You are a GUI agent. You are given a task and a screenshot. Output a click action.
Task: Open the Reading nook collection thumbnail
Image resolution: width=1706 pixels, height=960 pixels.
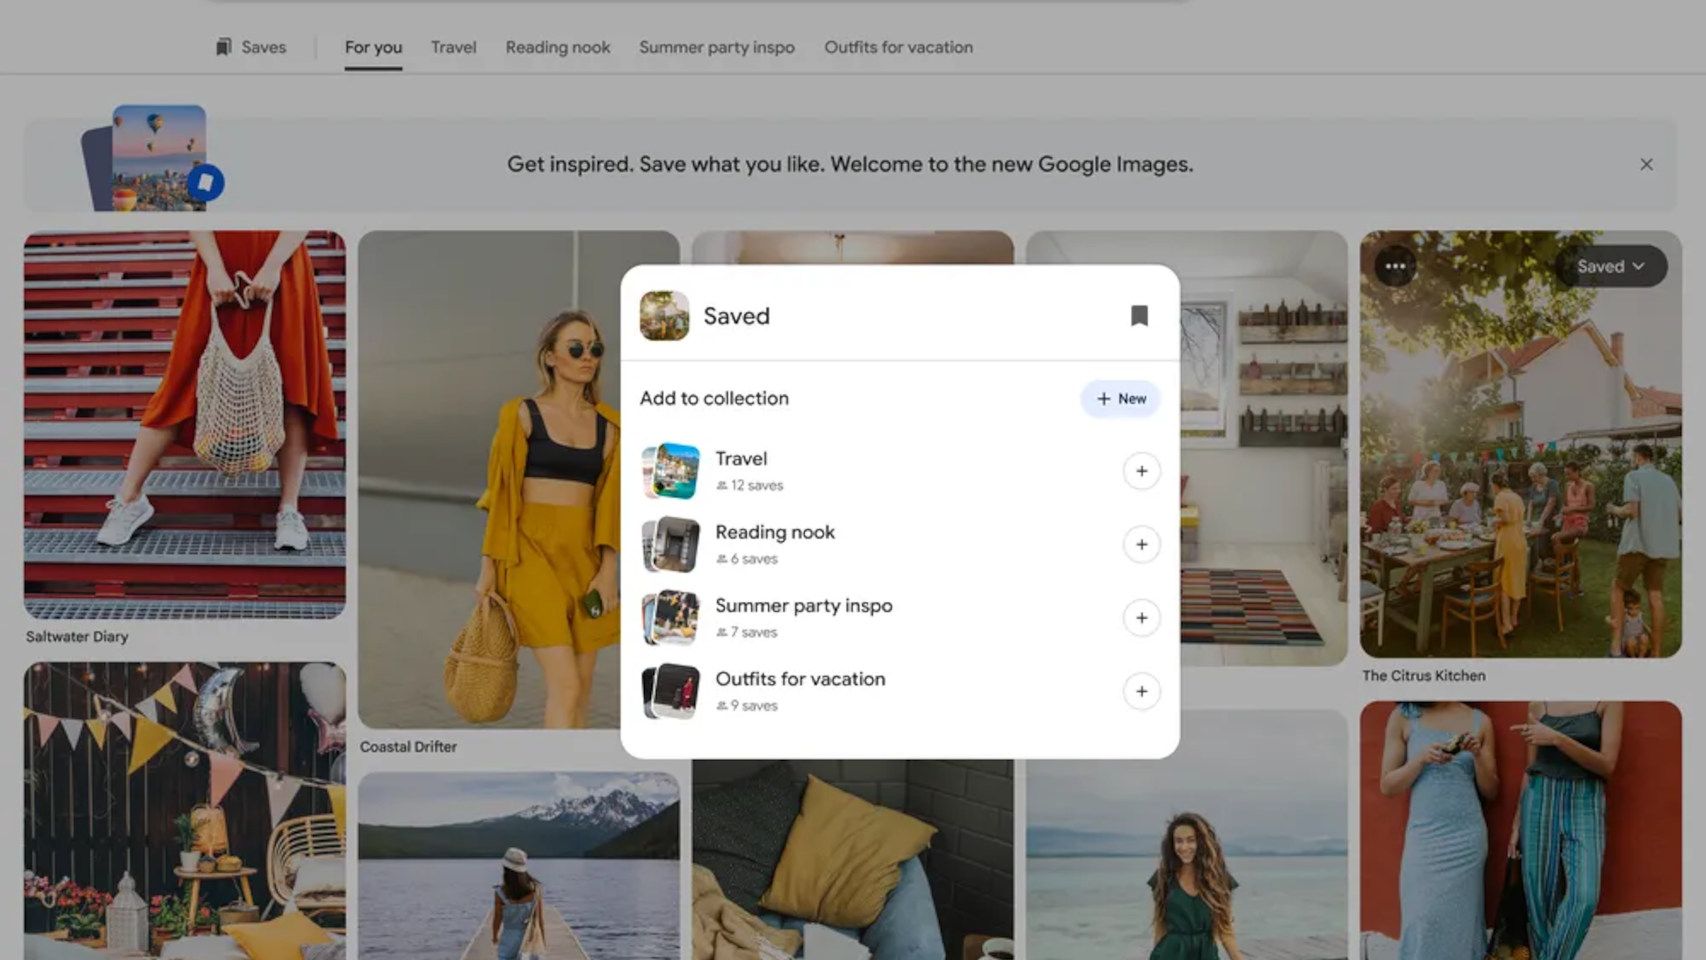670,544
